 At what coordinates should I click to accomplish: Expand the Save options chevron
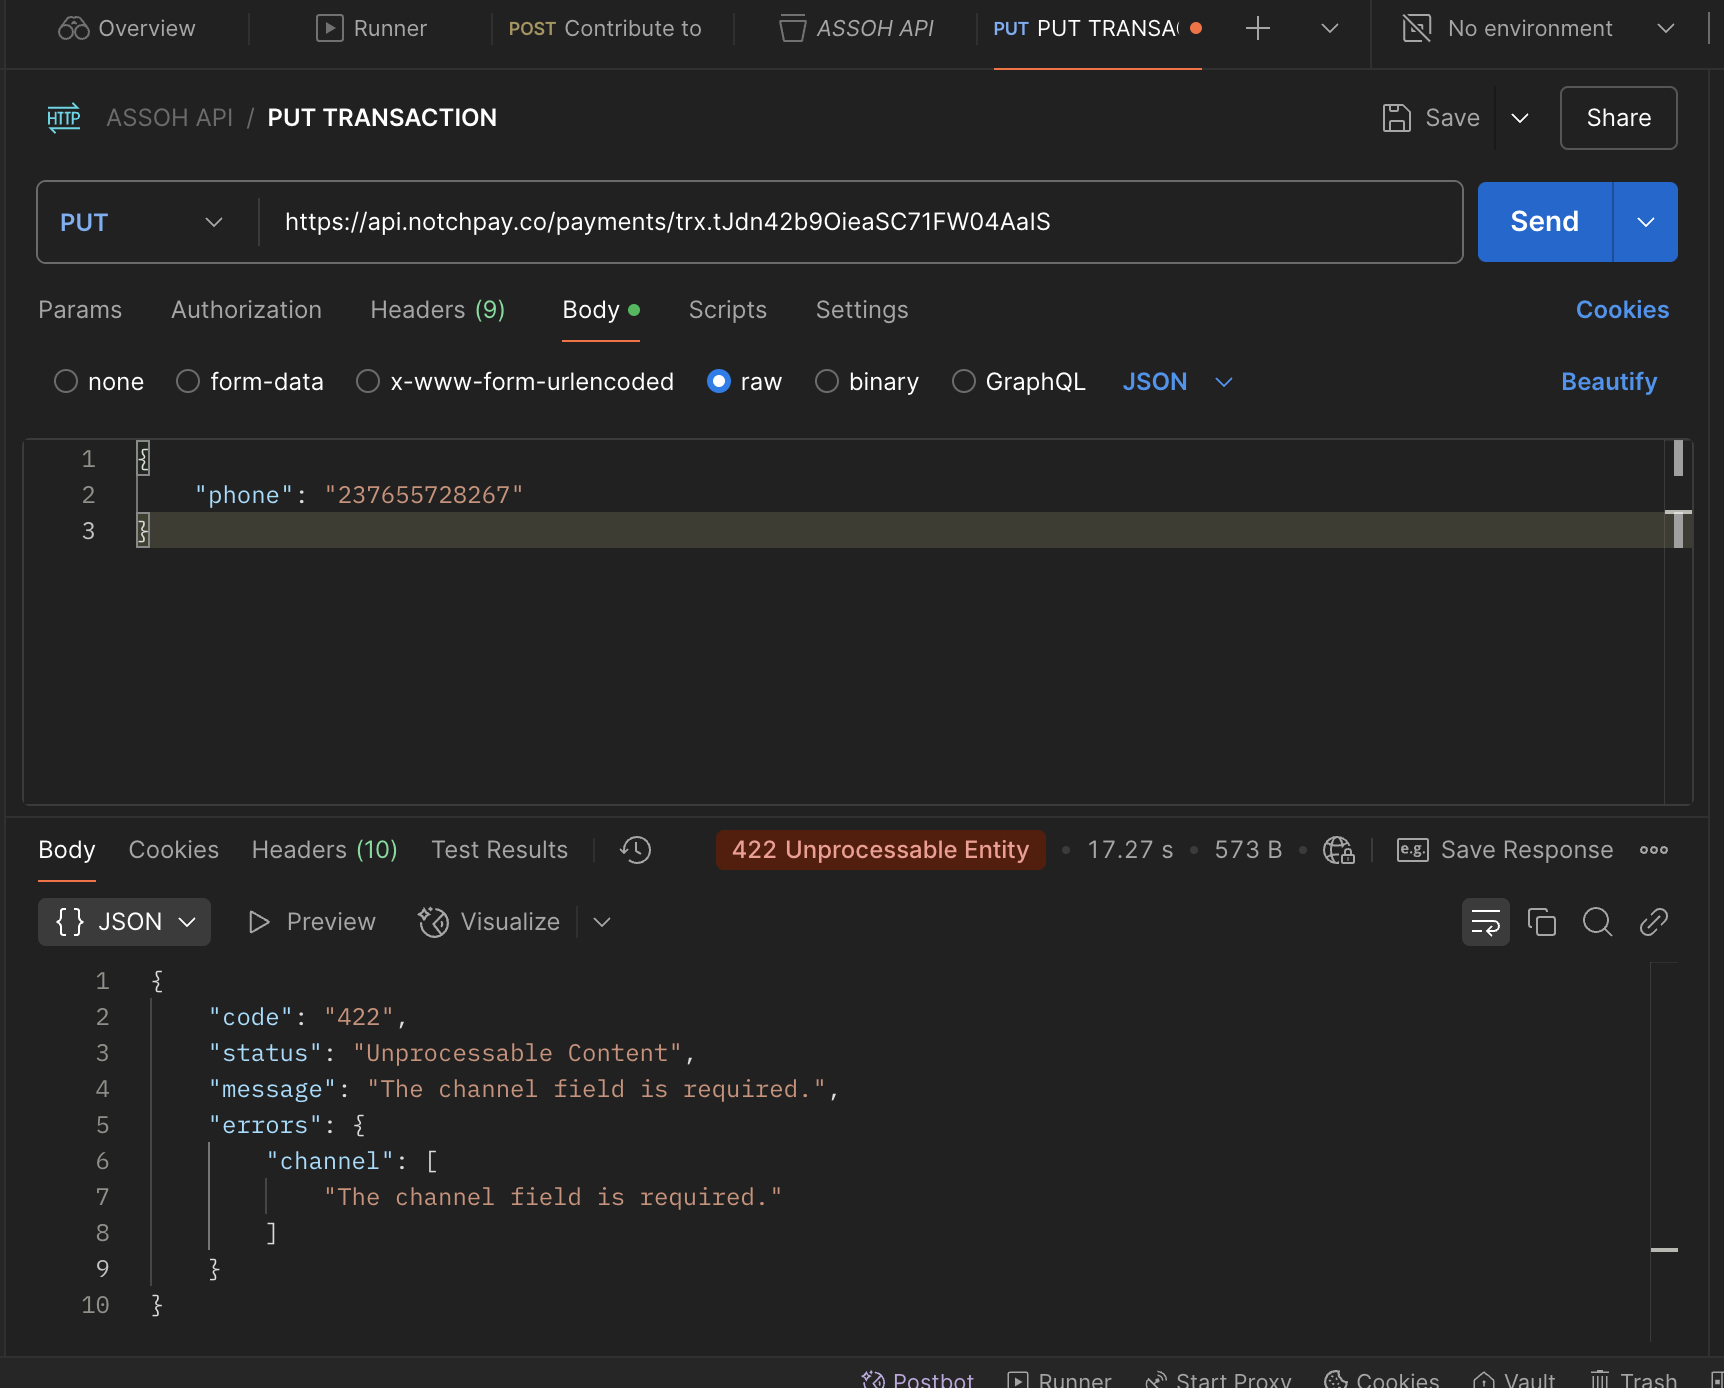pos(1520,118)
